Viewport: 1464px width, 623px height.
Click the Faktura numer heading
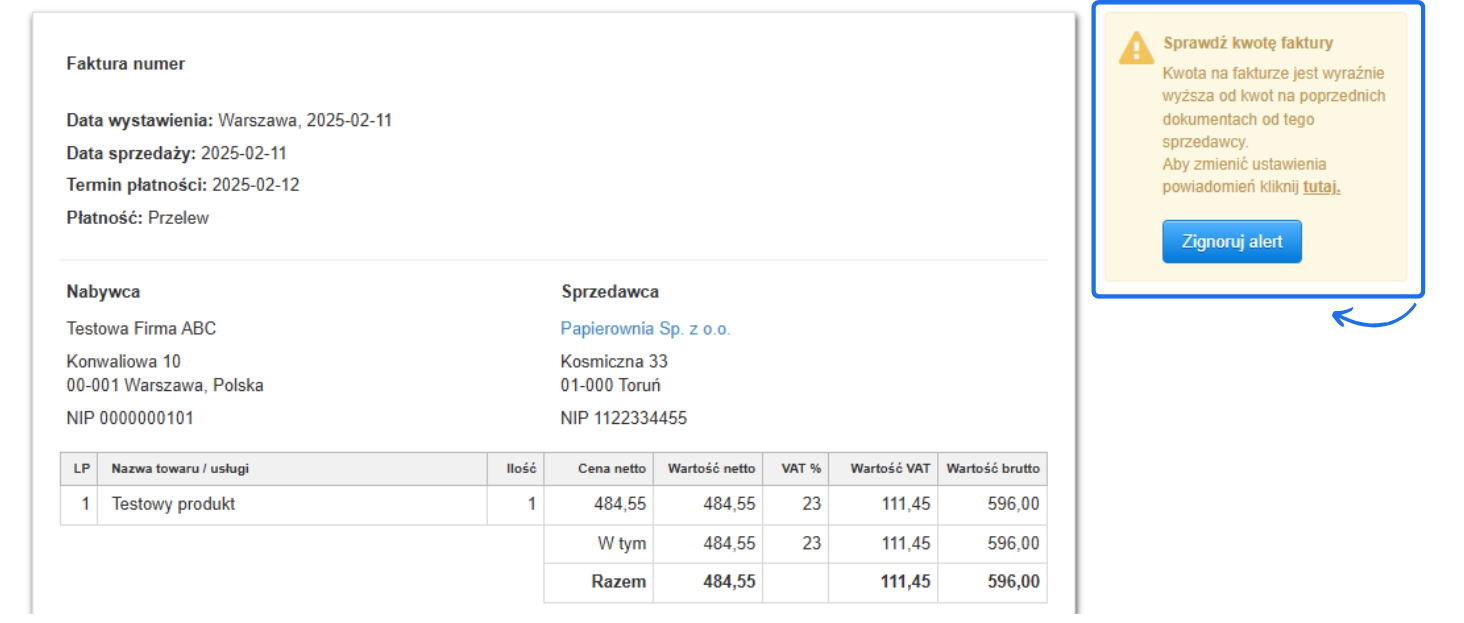point(126,64)
